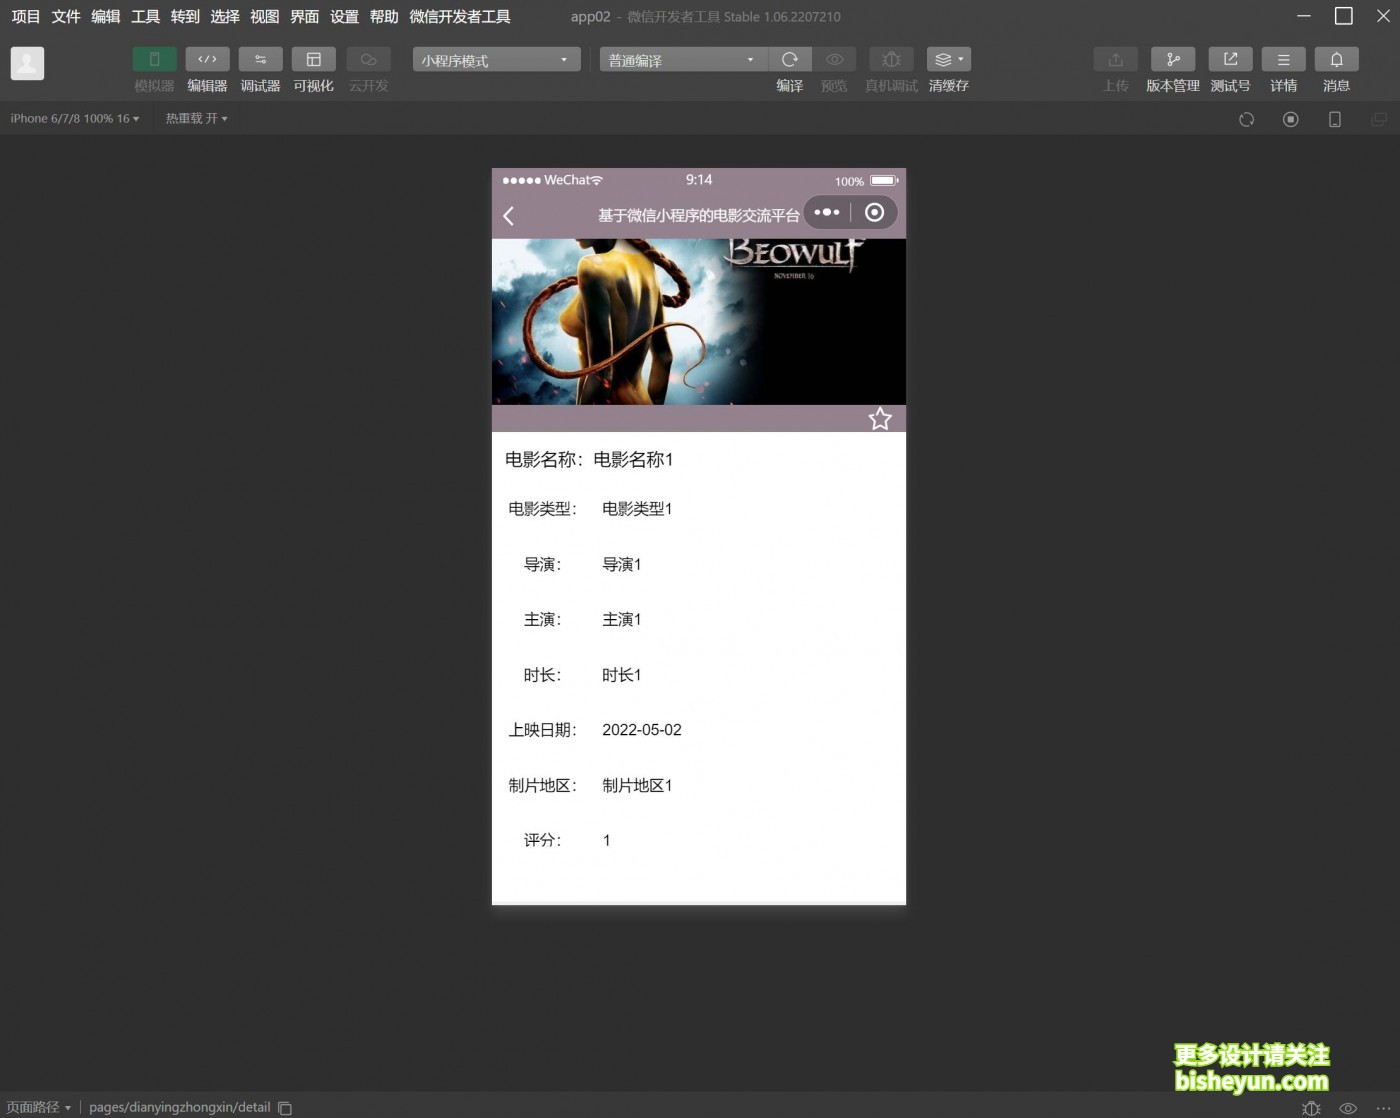Open the 转到 menu

point(185,17)
